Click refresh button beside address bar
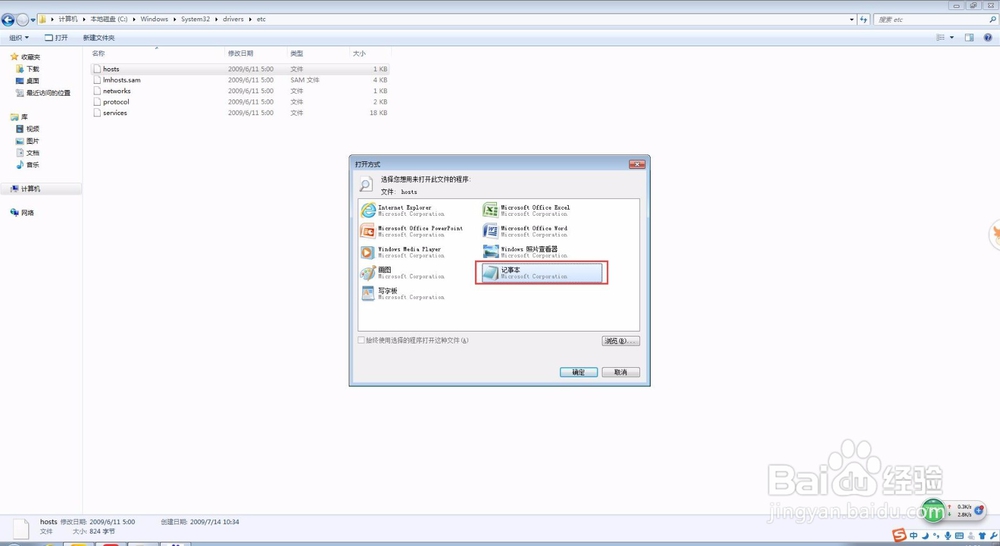1000x546 pixels. pos(864,20)
